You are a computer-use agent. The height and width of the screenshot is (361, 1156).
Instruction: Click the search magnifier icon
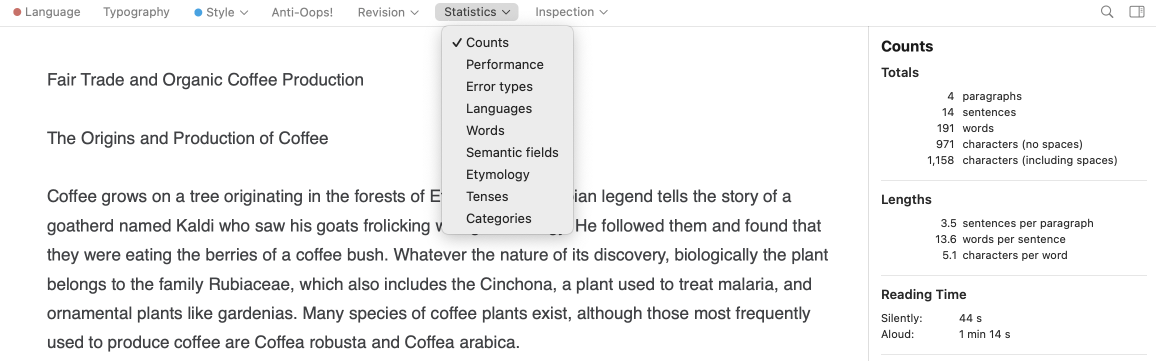point(1107,12)
